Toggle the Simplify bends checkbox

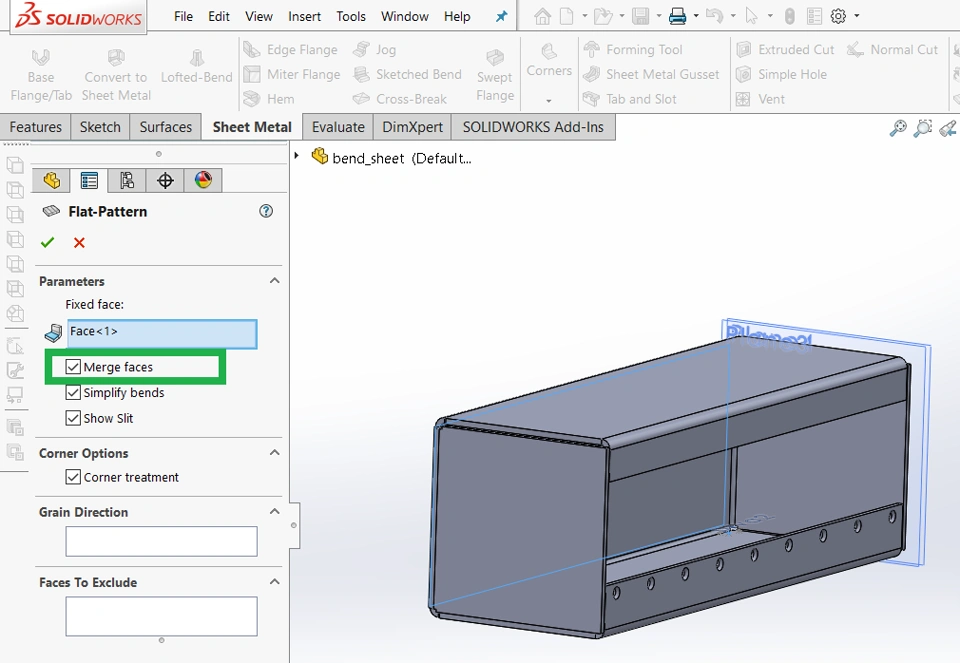tap(73, 393)
